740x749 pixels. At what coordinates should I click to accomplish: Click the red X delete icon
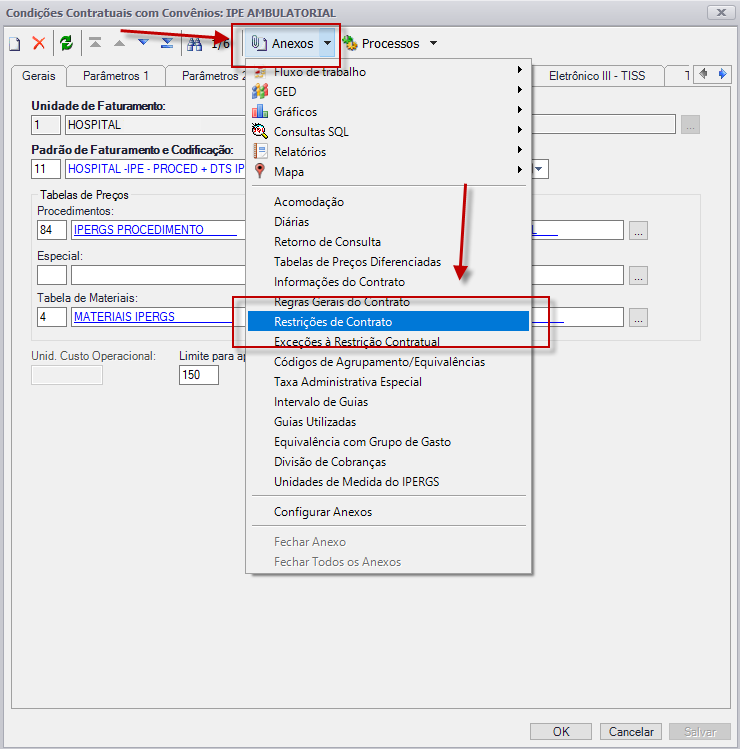[39, 43]
